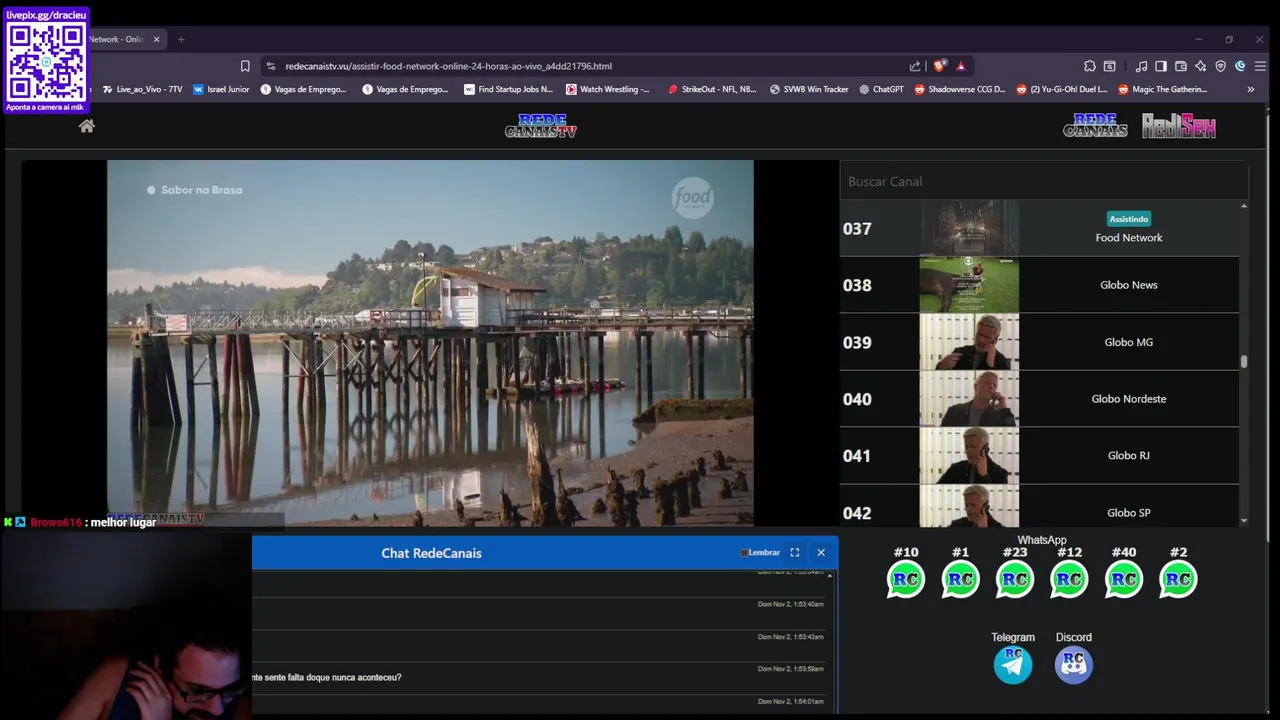This screenshot has height=720, width=1280.
Task: Click the Assistindo badge on Food Network
Action: click(1129, 219)
